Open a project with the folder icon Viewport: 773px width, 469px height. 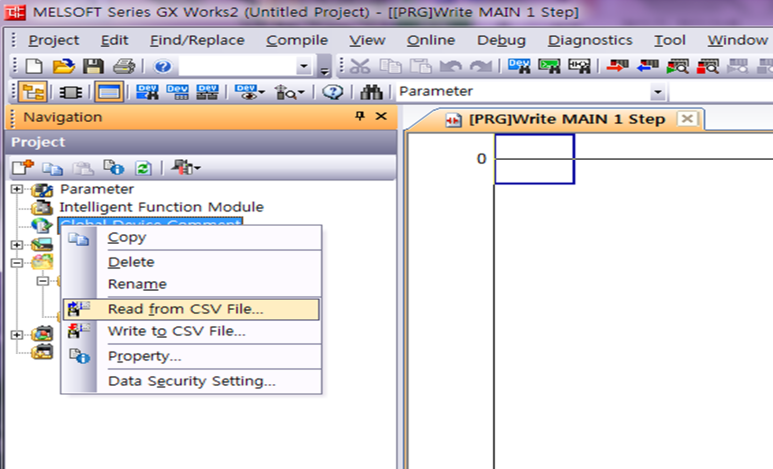point(64,66)
